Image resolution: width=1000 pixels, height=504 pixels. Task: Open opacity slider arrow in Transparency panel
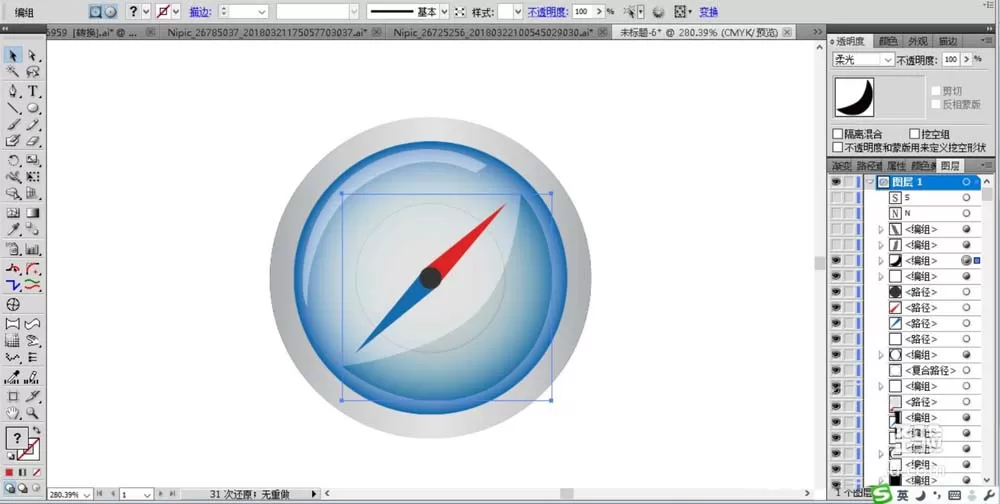pyautogui.click(x=967, y=59)
